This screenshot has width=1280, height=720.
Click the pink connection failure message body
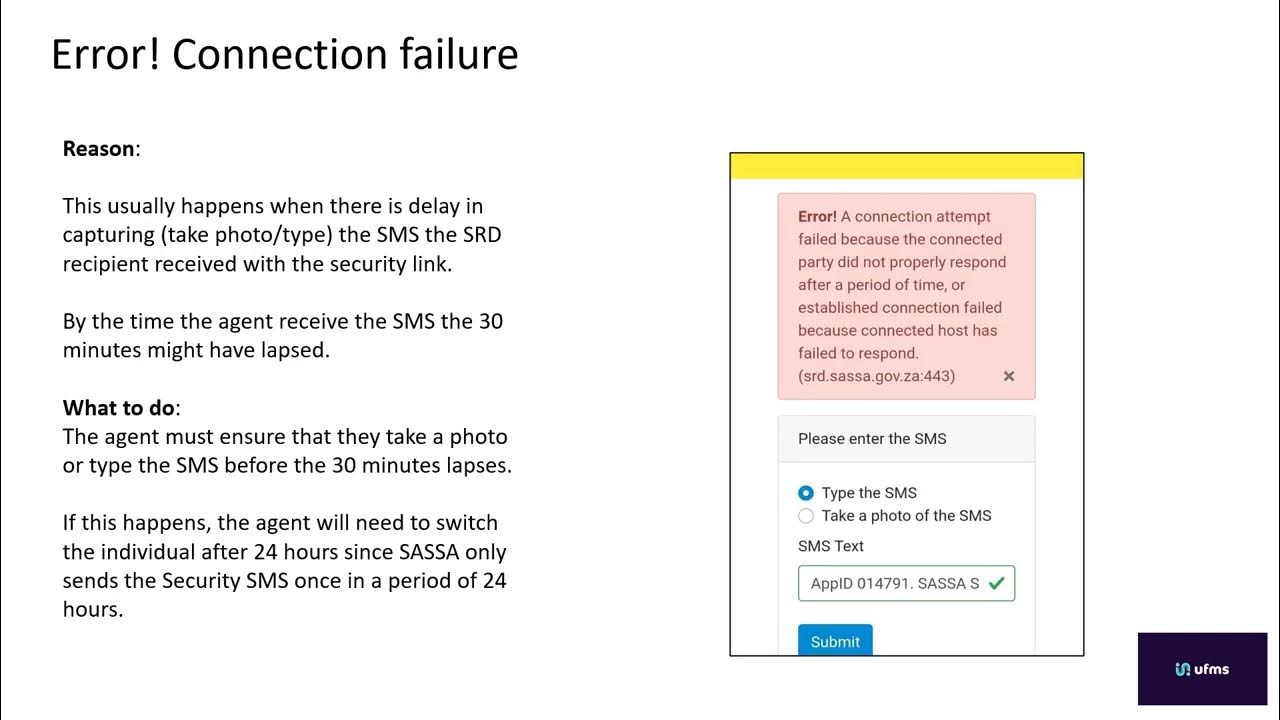coord(907,296)
